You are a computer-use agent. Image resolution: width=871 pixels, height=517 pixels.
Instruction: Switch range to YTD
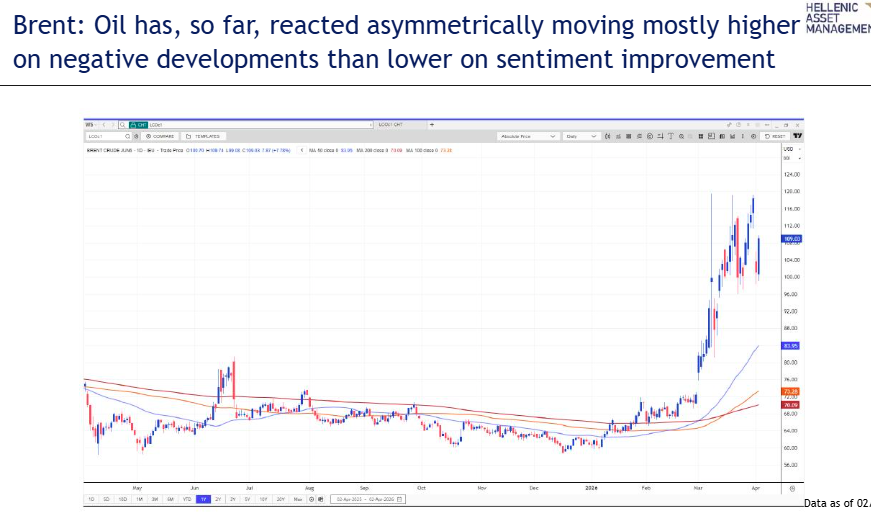pos(187,498)
